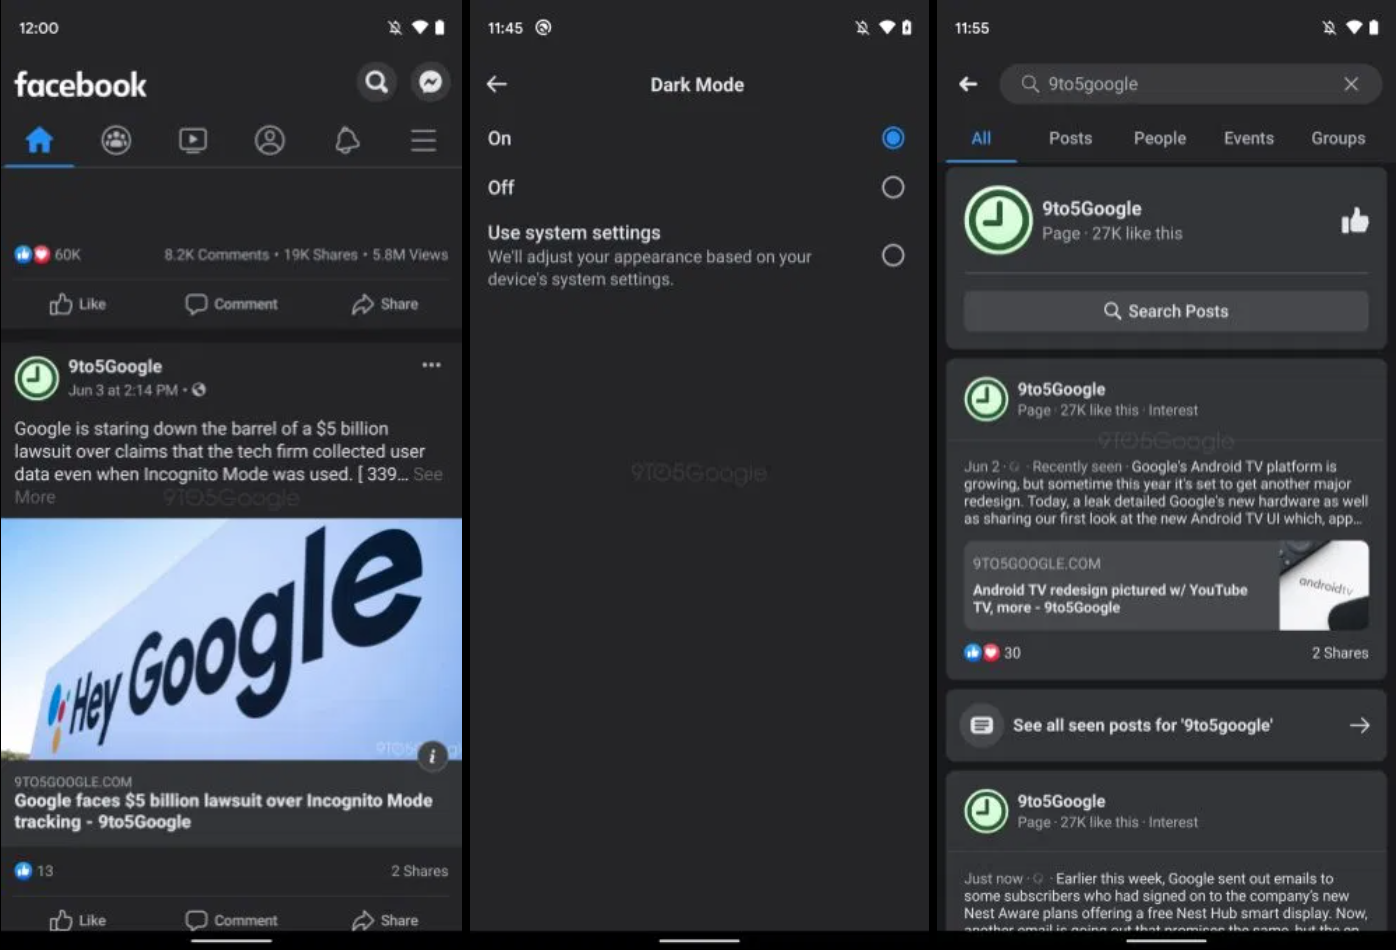Like the top post with 60K reactions
Viewport: 1396px width, 950px height.
(x=78, y=304)
